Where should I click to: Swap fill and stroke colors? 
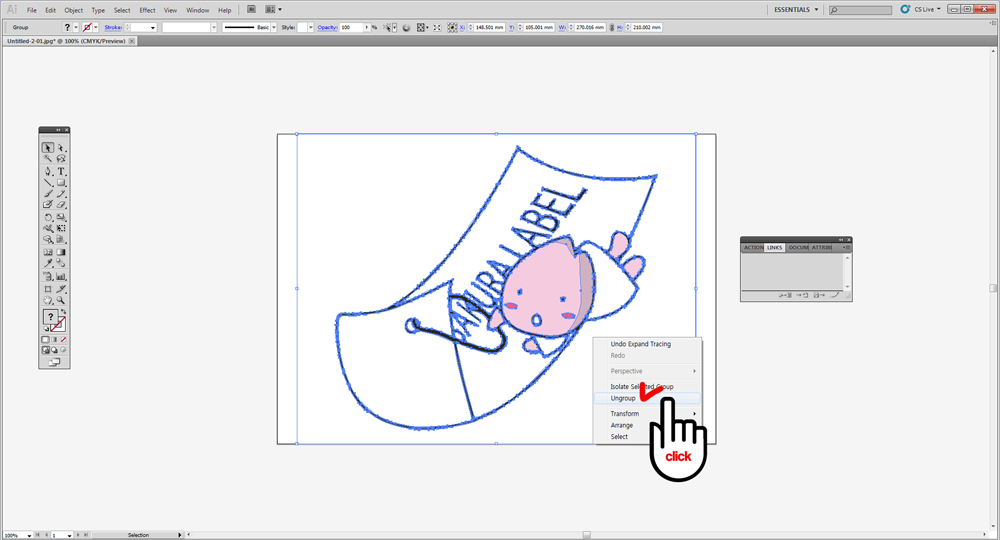[x=63, y=312]
